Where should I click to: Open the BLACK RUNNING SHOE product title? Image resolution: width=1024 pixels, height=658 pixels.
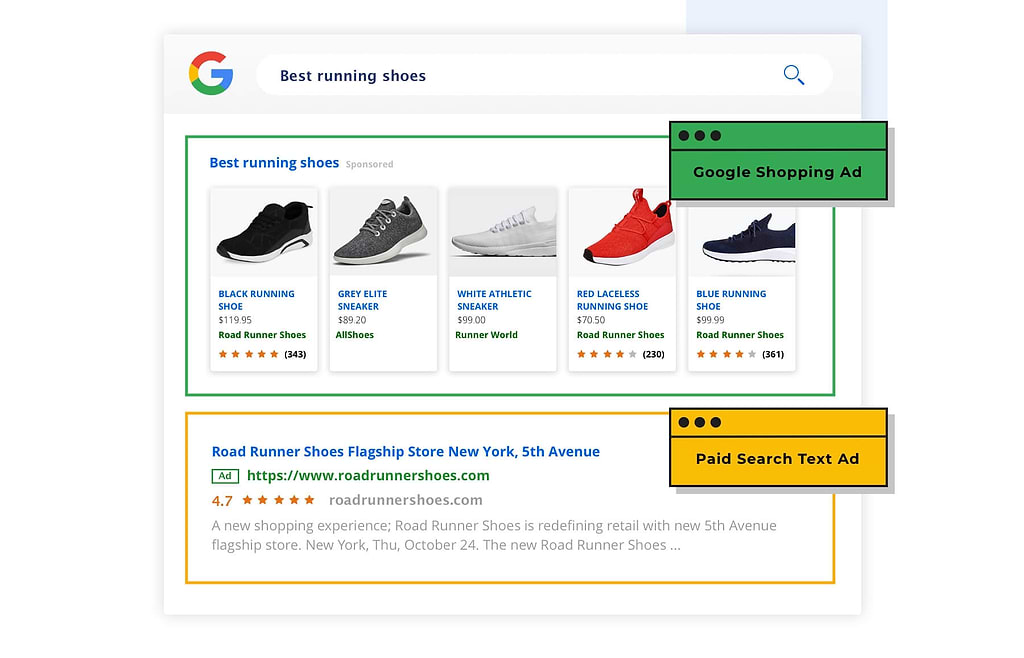coord(256,300)
